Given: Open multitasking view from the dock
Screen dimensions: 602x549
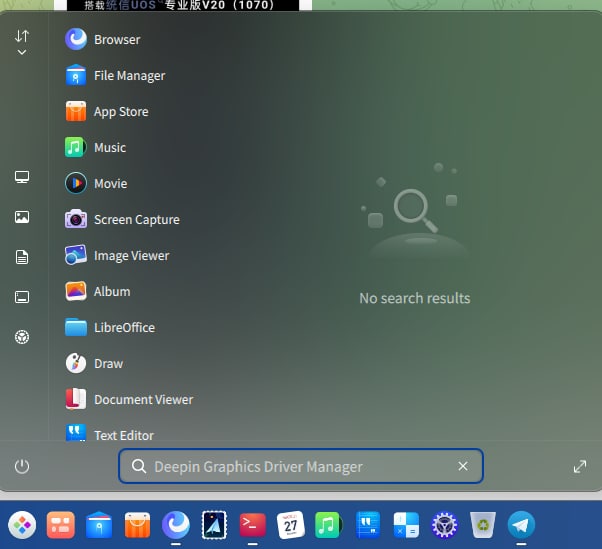Looking at the screenshot, I should [x=61, y=525].
